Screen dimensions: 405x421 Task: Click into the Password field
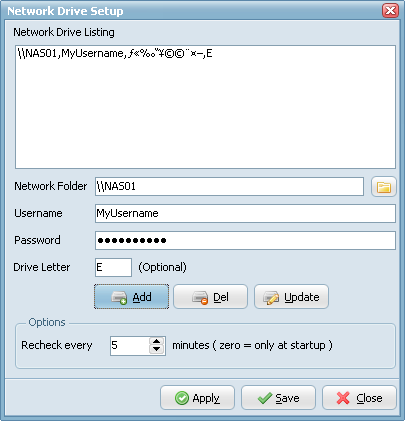(245, 240)
